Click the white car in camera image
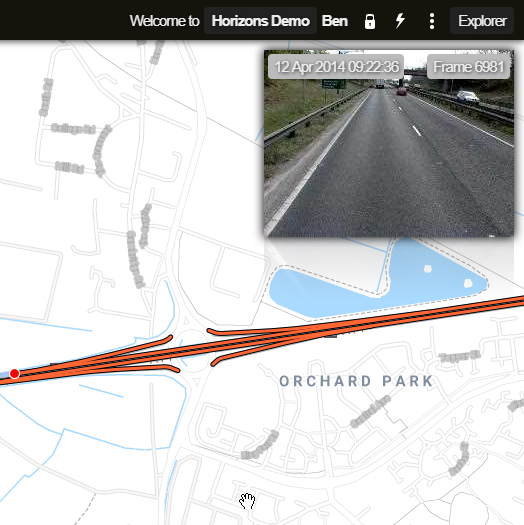 (x=467, y=97)
